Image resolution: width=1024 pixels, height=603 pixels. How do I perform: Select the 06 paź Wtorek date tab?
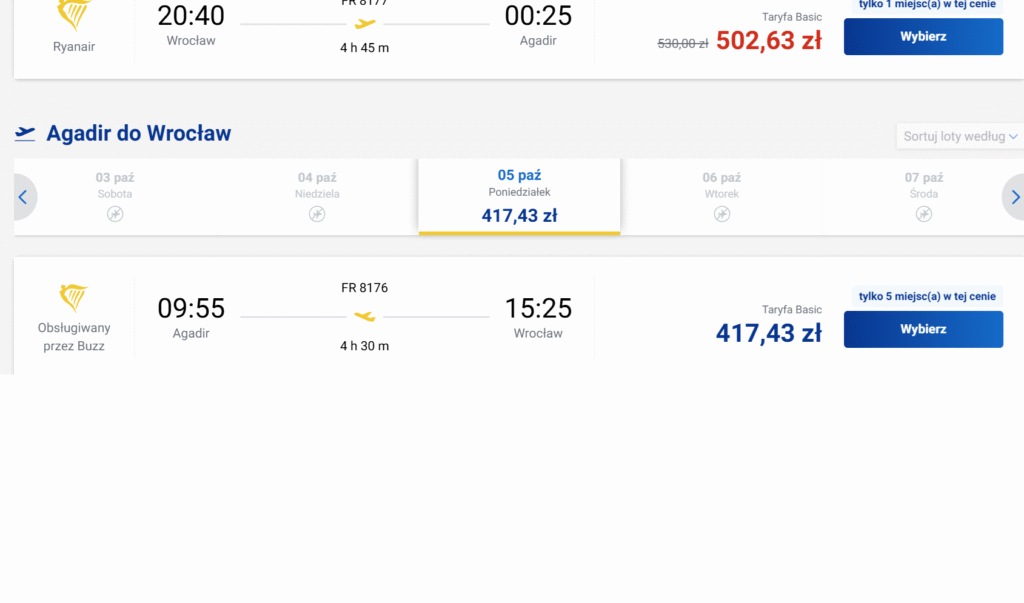coord(722,185)
